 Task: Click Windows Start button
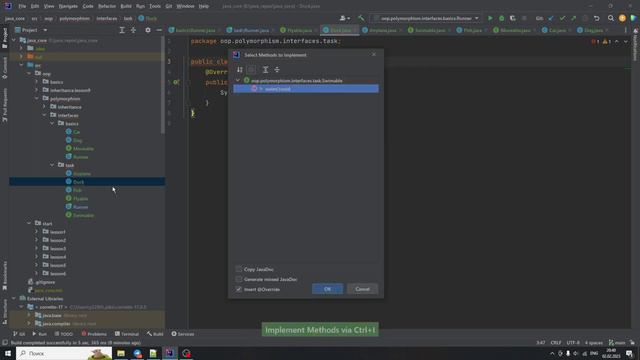tap(8, 353)
